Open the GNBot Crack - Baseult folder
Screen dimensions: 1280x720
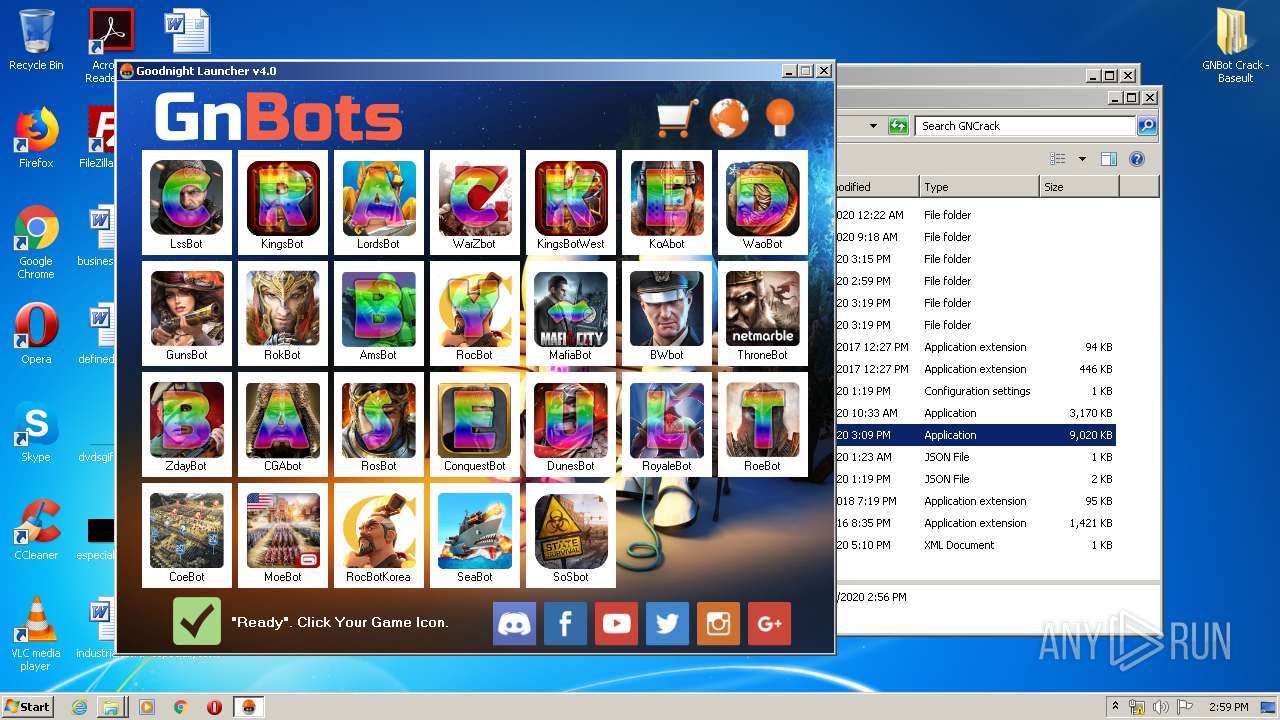pos(1236,46)
